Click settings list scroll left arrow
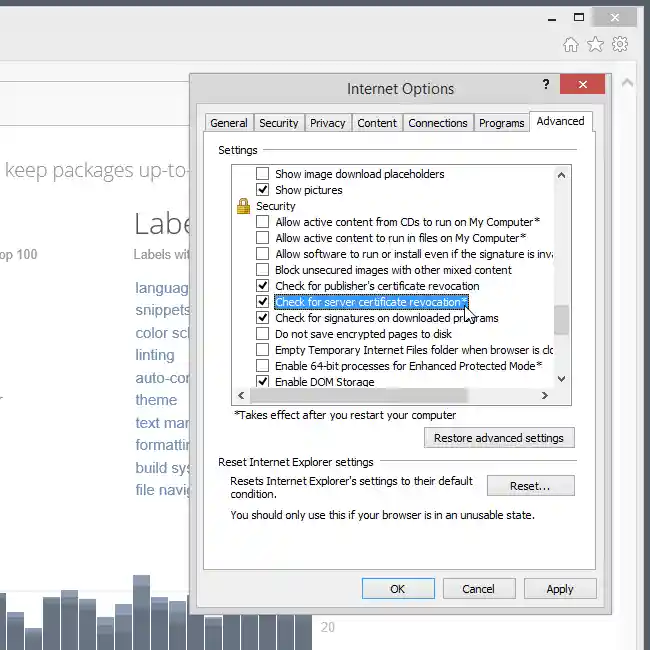 click(x=241, y=395)
